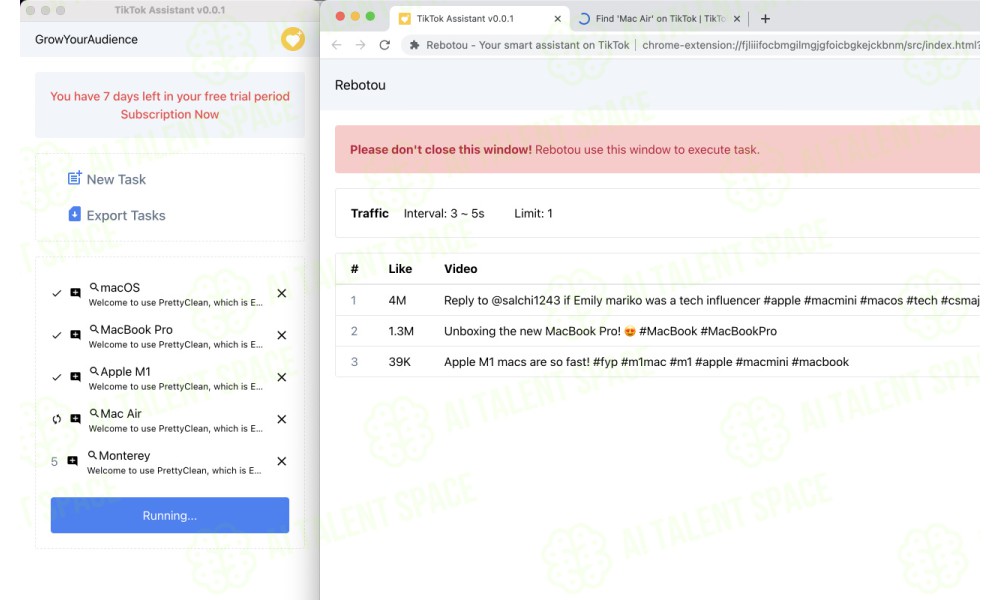This screenshot has height=600, width=1000.
Task: Click the comment icon on Mac Air task
Action: tap(75, 420)
